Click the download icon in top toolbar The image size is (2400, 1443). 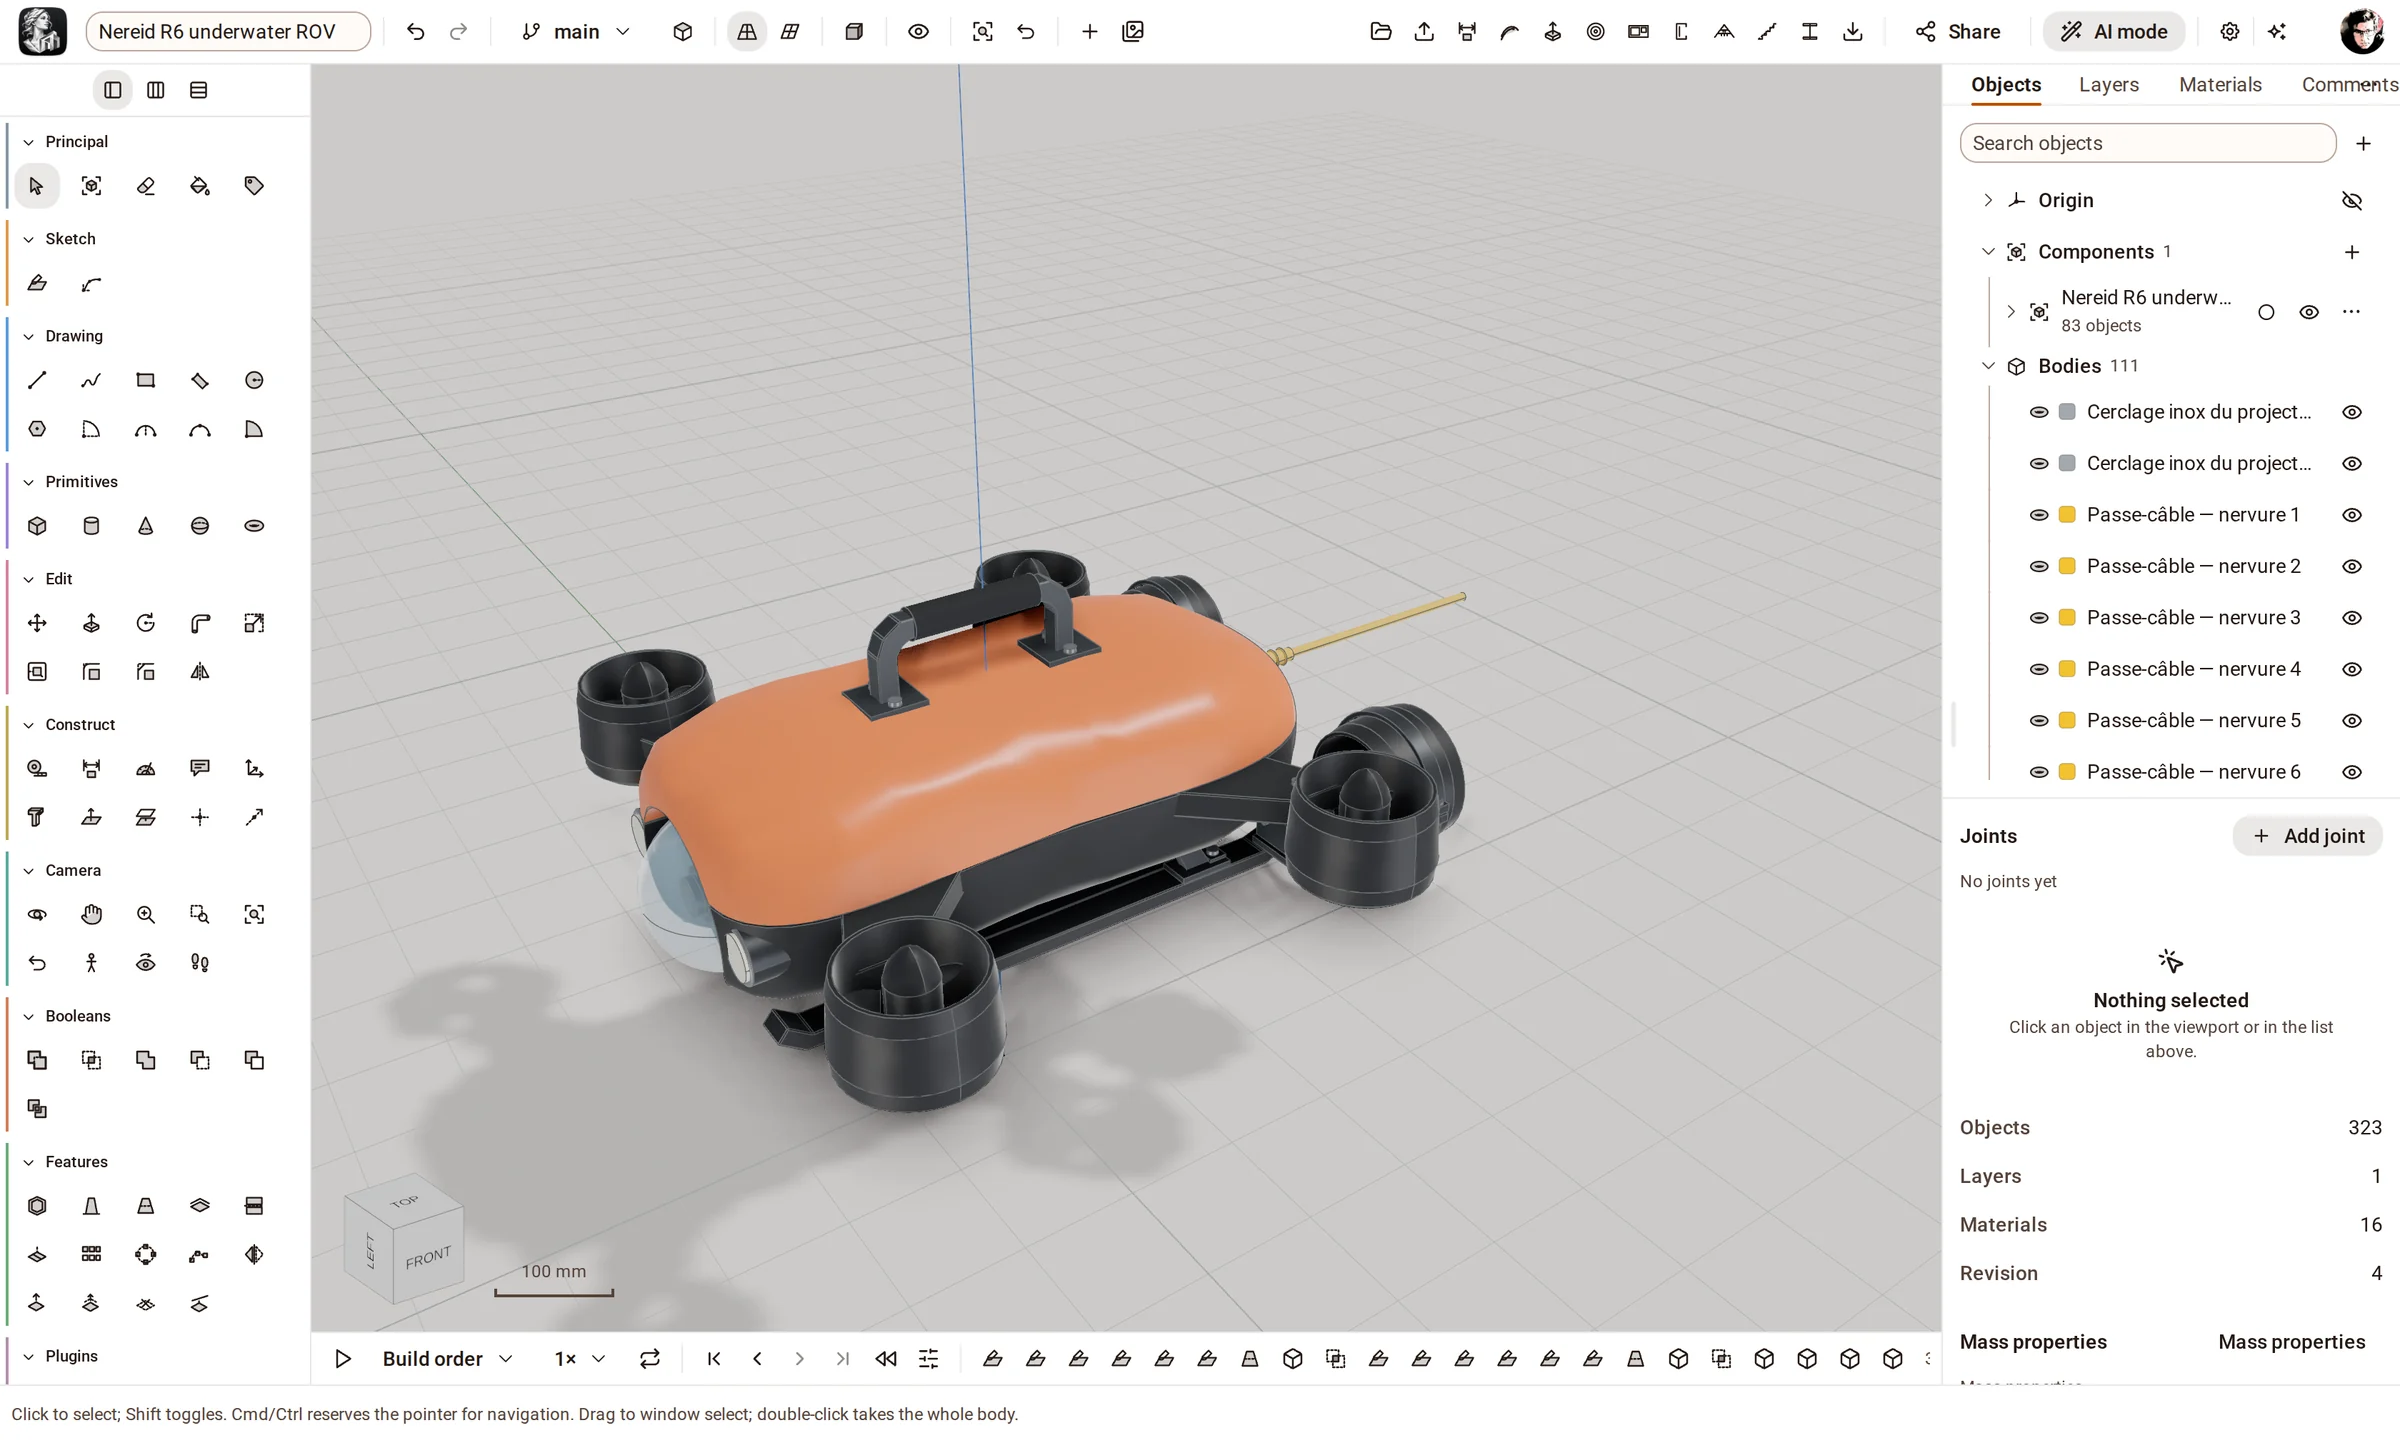tap(1853, 32)
